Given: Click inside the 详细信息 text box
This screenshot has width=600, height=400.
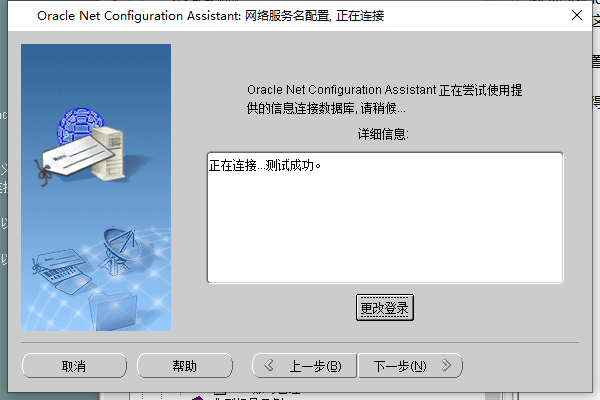Looking at the screenshot, I should click(x=385, y=217).
